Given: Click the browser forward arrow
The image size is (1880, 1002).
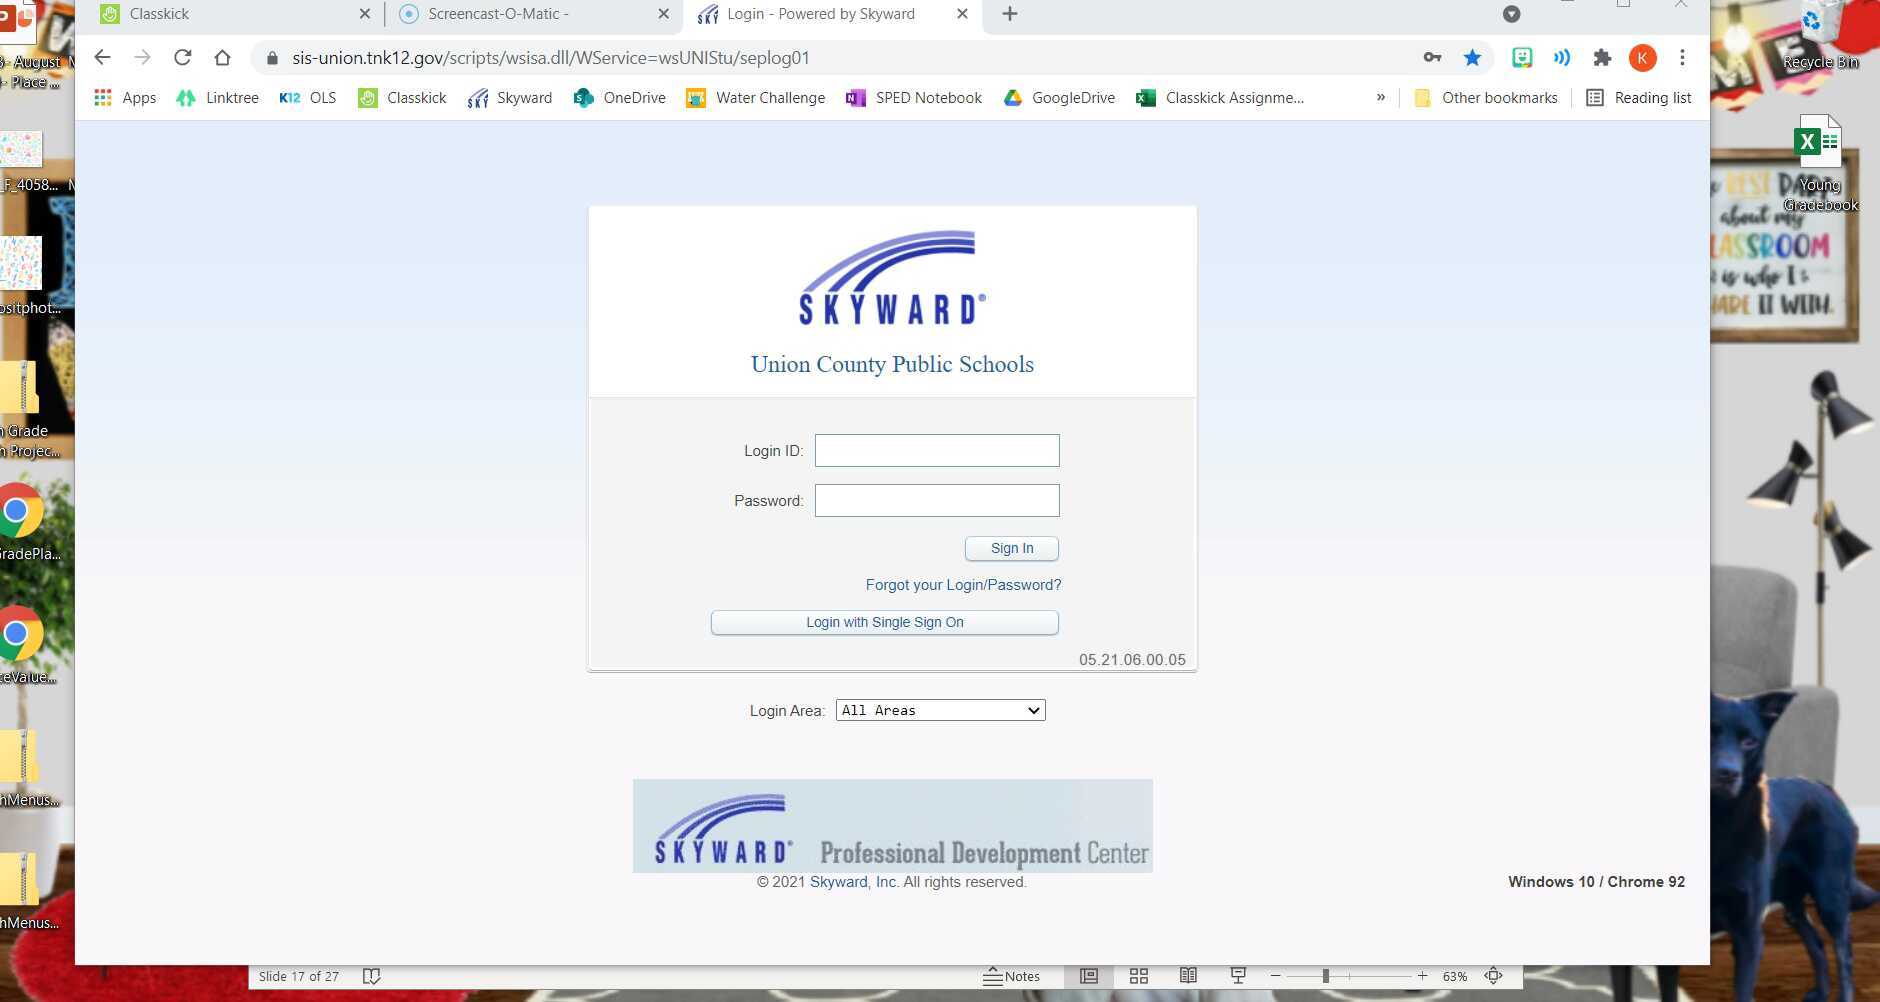Looking at the screenshot, I should click(142, 58).
